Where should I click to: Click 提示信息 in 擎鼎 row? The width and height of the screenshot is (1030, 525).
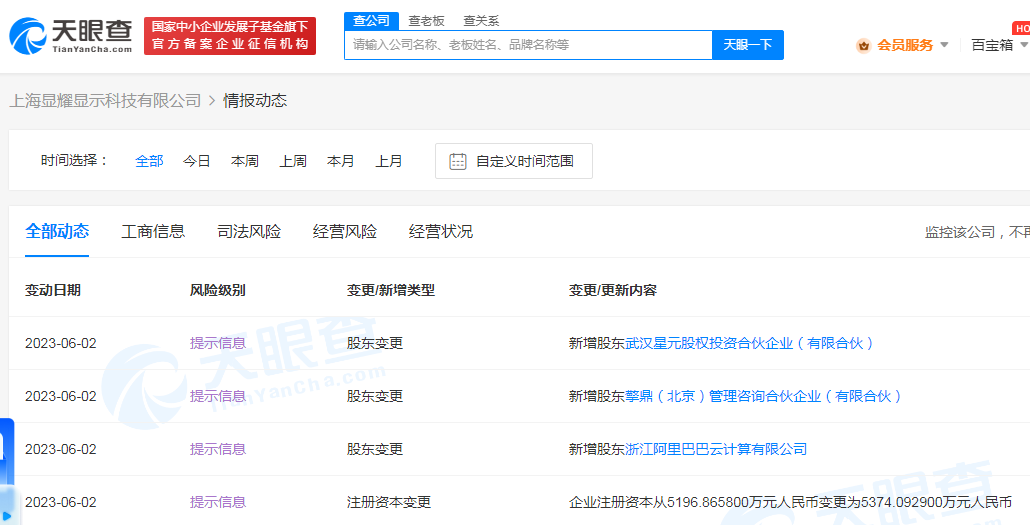(x=218, y=396)
